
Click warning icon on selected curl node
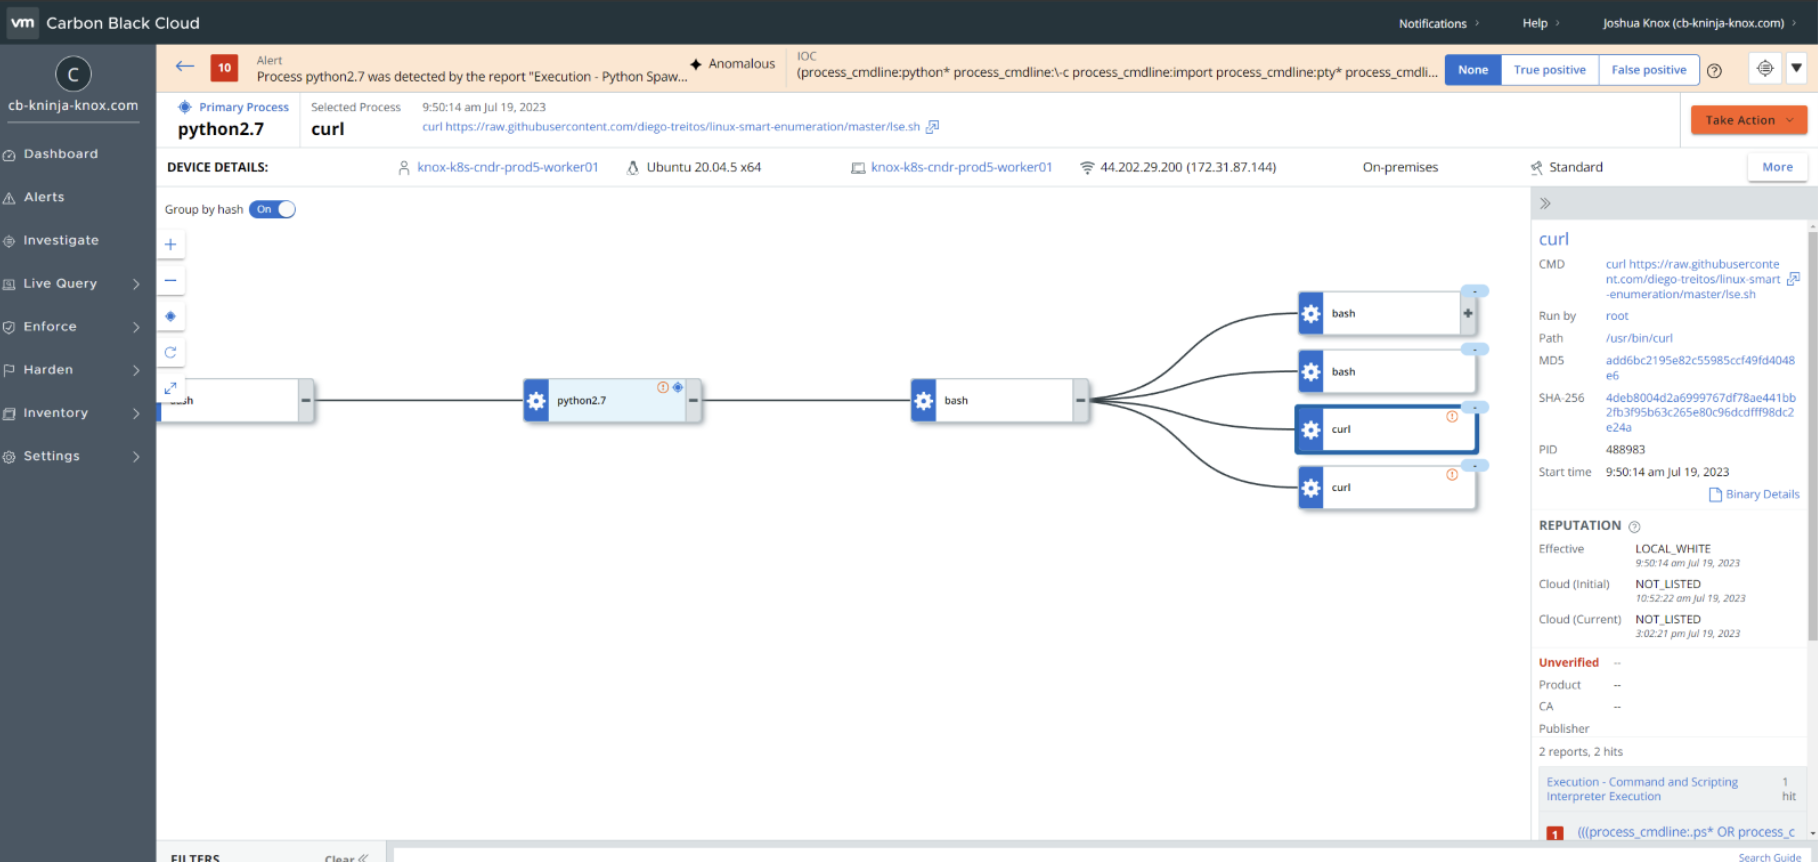[1452, 417]
